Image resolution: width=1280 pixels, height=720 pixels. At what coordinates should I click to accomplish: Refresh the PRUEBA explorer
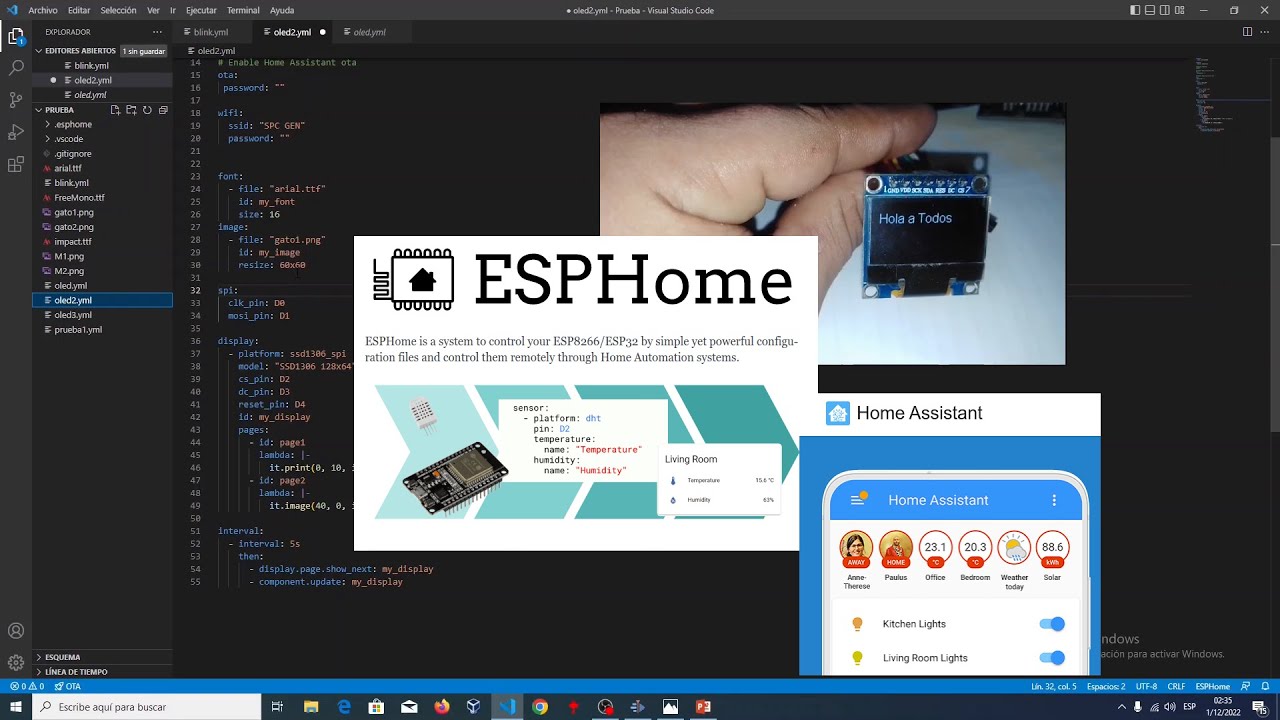147,110
